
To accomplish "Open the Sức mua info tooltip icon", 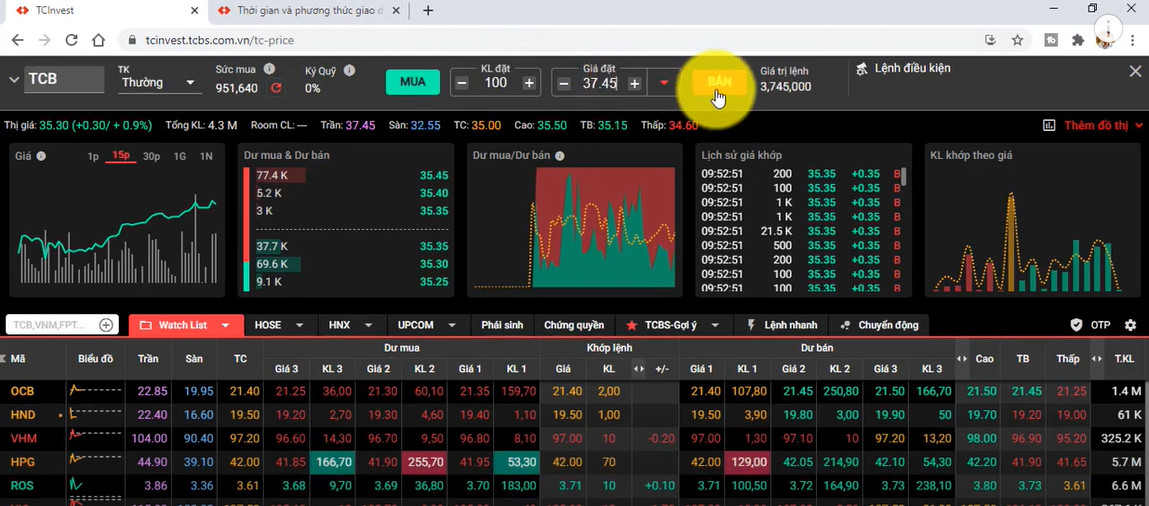I will (x=269, y=69).
